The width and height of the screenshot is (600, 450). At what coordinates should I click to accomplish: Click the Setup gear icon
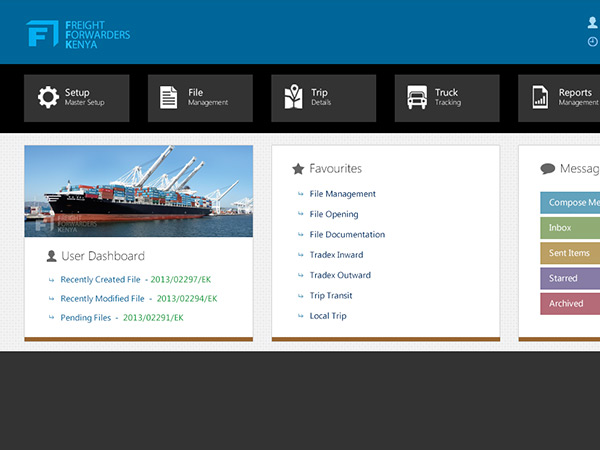[48, 97]
